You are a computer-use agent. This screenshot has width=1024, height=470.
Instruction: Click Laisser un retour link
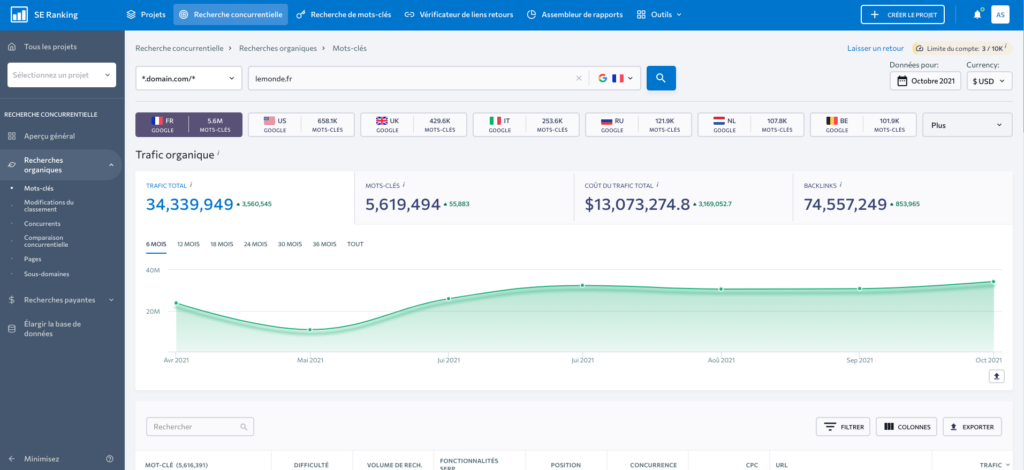click(x=875, y=48)
